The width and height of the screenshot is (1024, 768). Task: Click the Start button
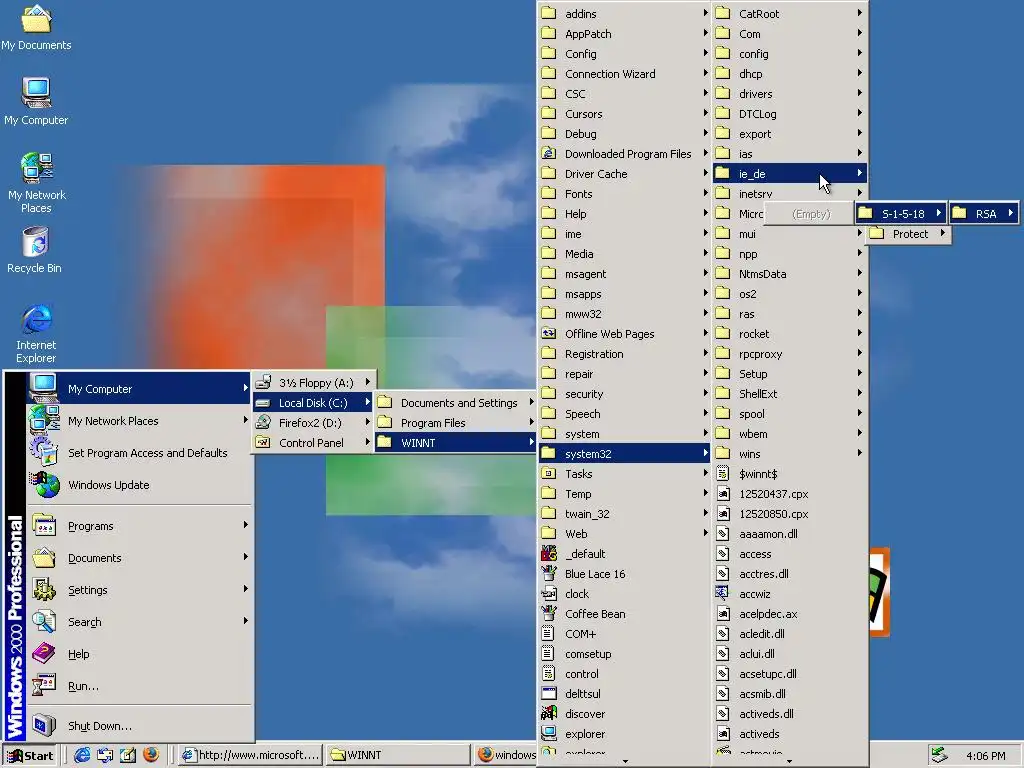click(x=30, y=756)
